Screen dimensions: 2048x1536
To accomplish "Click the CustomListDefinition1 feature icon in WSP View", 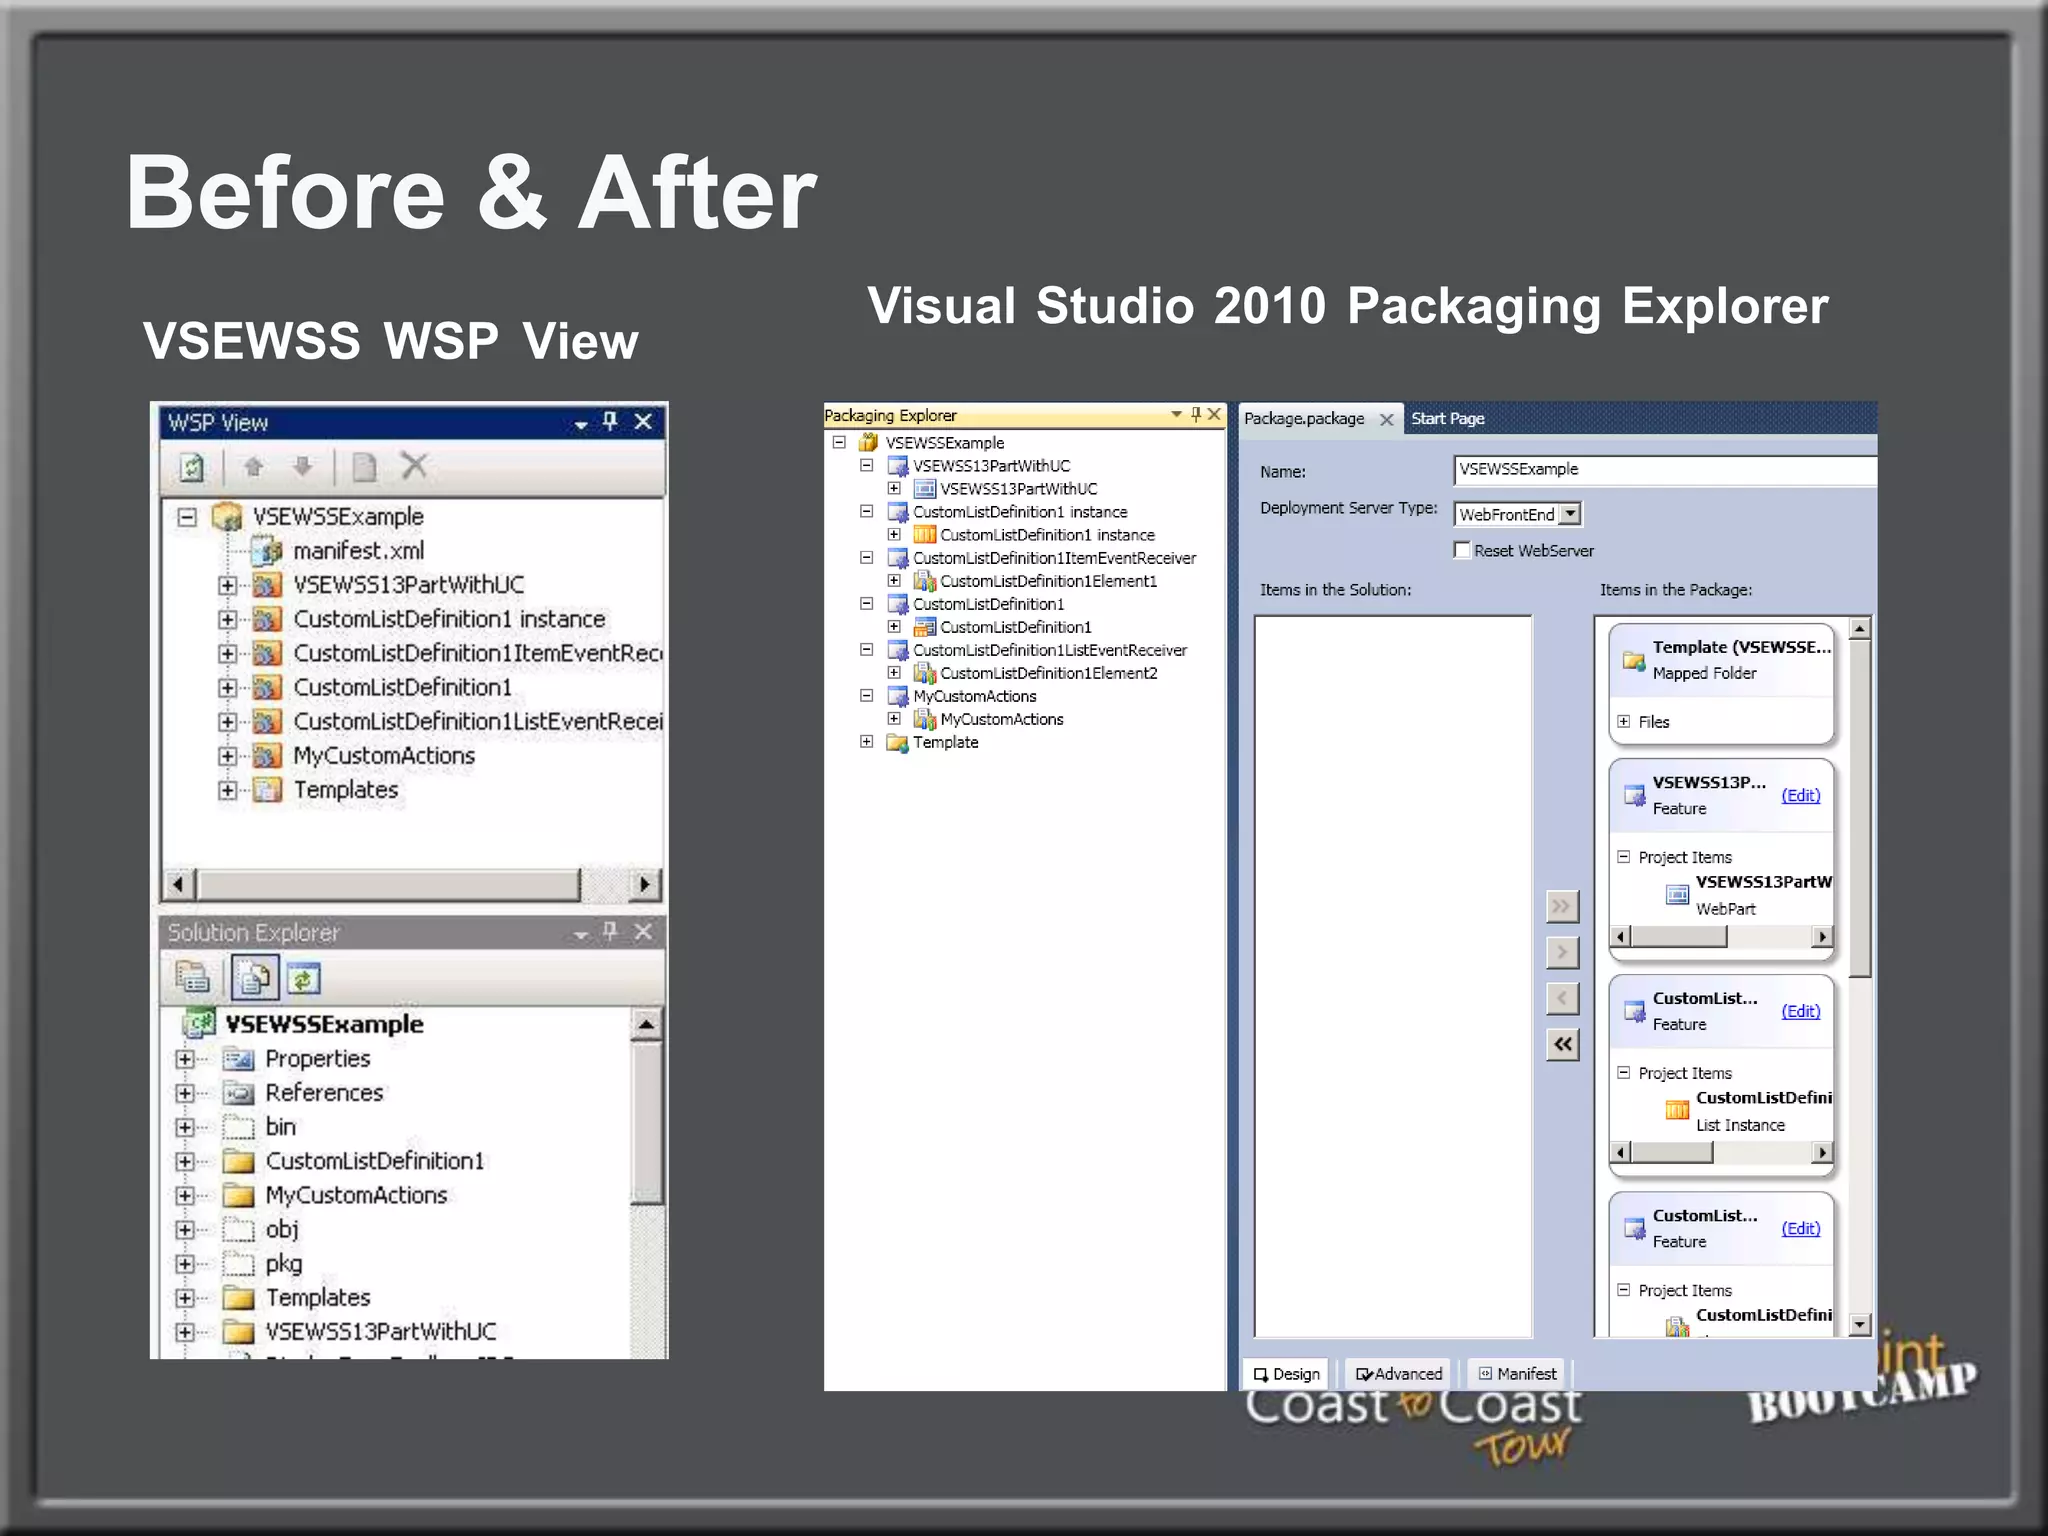I will point(267,687).
